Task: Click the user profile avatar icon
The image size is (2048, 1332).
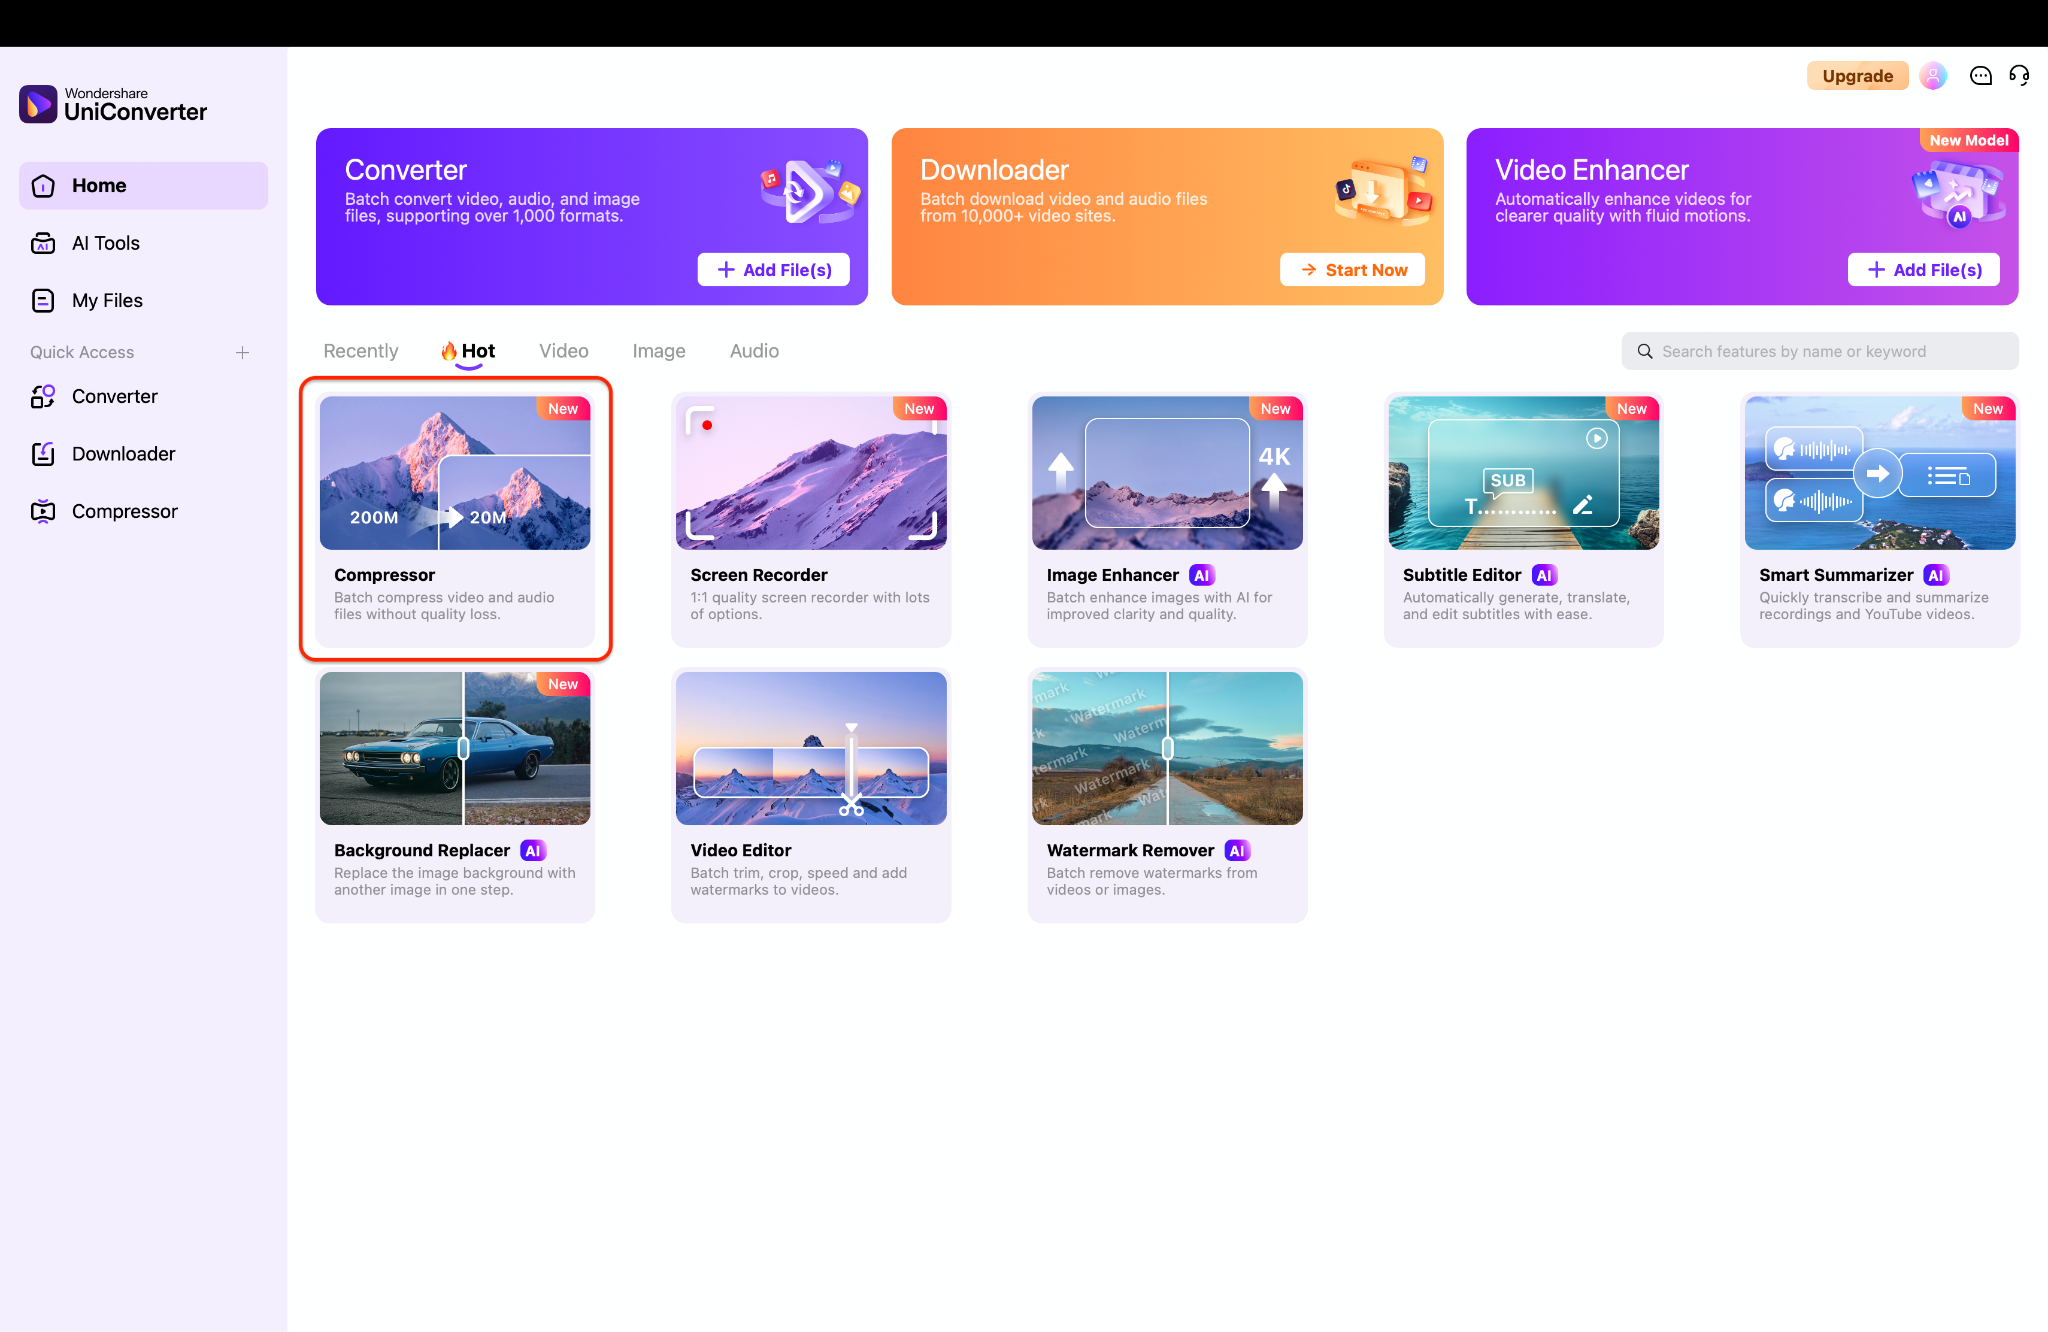Action: (1933, 75)
